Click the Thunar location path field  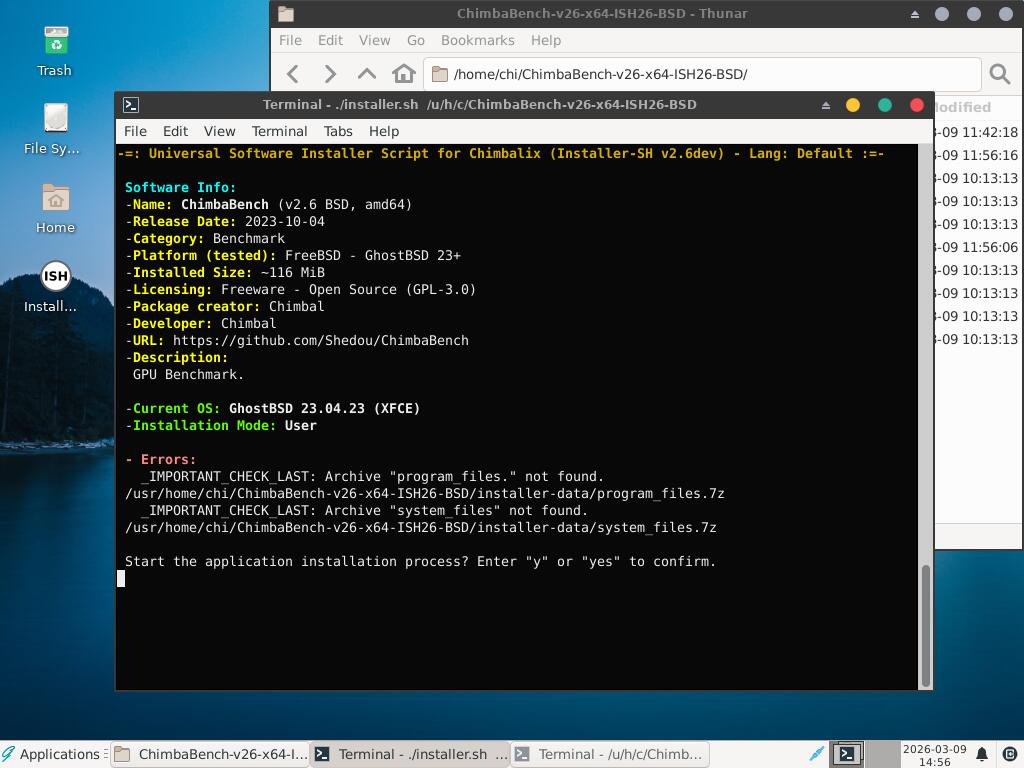click(703, 74)
